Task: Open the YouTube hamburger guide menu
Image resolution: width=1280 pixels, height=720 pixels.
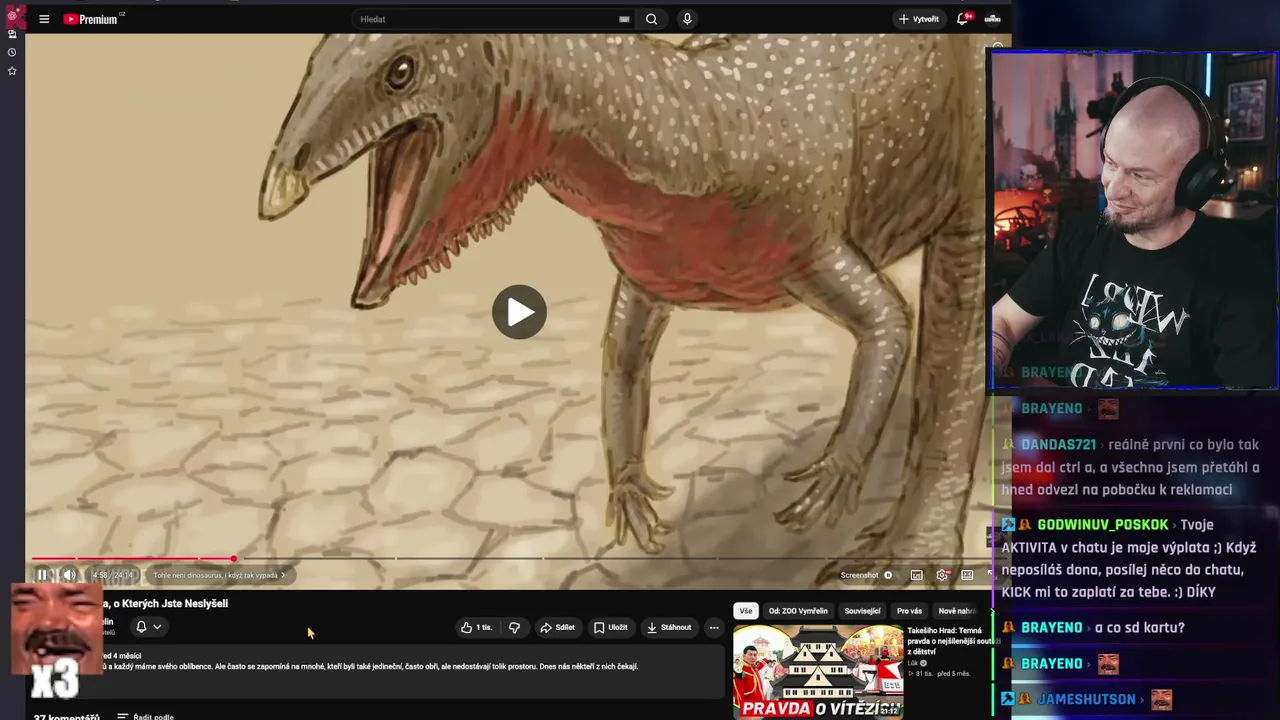Action: click(44, 19)
